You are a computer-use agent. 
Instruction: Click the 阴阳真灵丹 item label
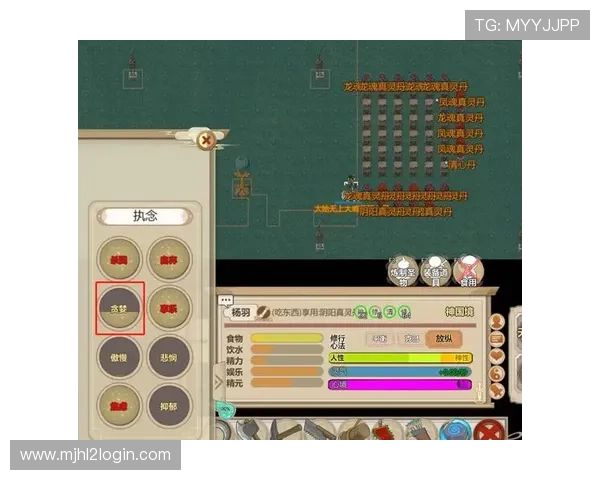pyautogui.click(x=405, y=212)
